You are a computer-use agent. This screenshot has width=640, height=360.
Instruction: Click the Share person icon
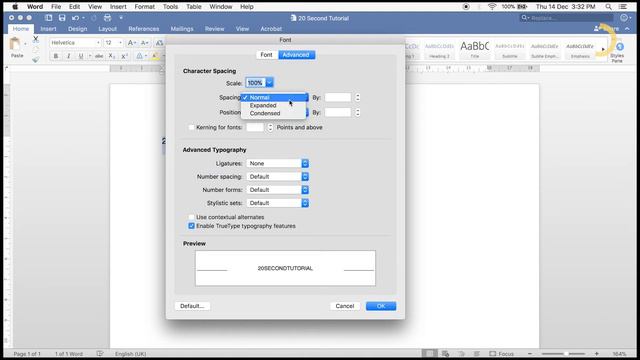click(597, 29)
